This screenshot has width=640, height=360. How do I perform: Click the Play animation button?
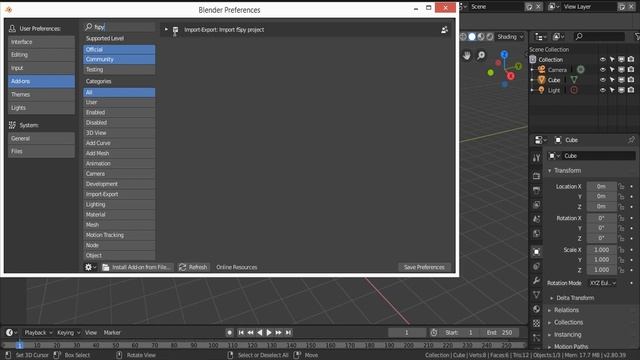coord(269,333)
